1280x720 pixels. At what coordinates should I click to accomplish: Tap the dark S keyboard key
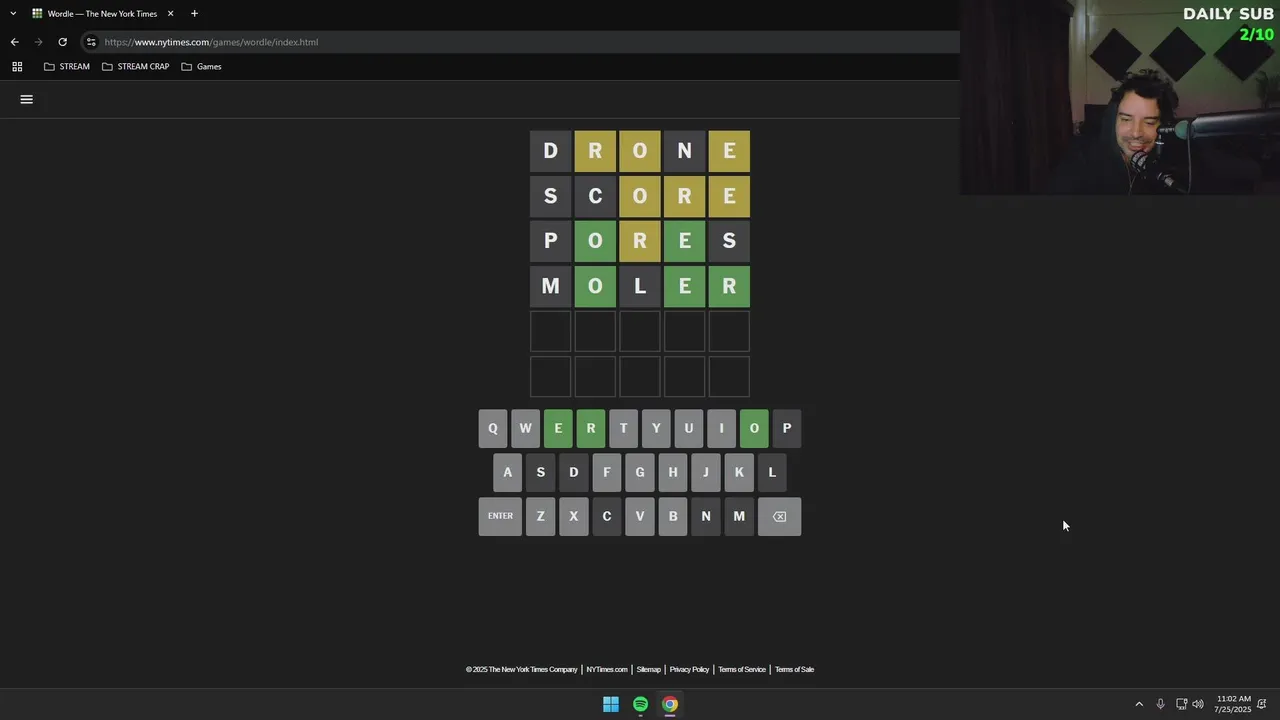pos(540,472)
